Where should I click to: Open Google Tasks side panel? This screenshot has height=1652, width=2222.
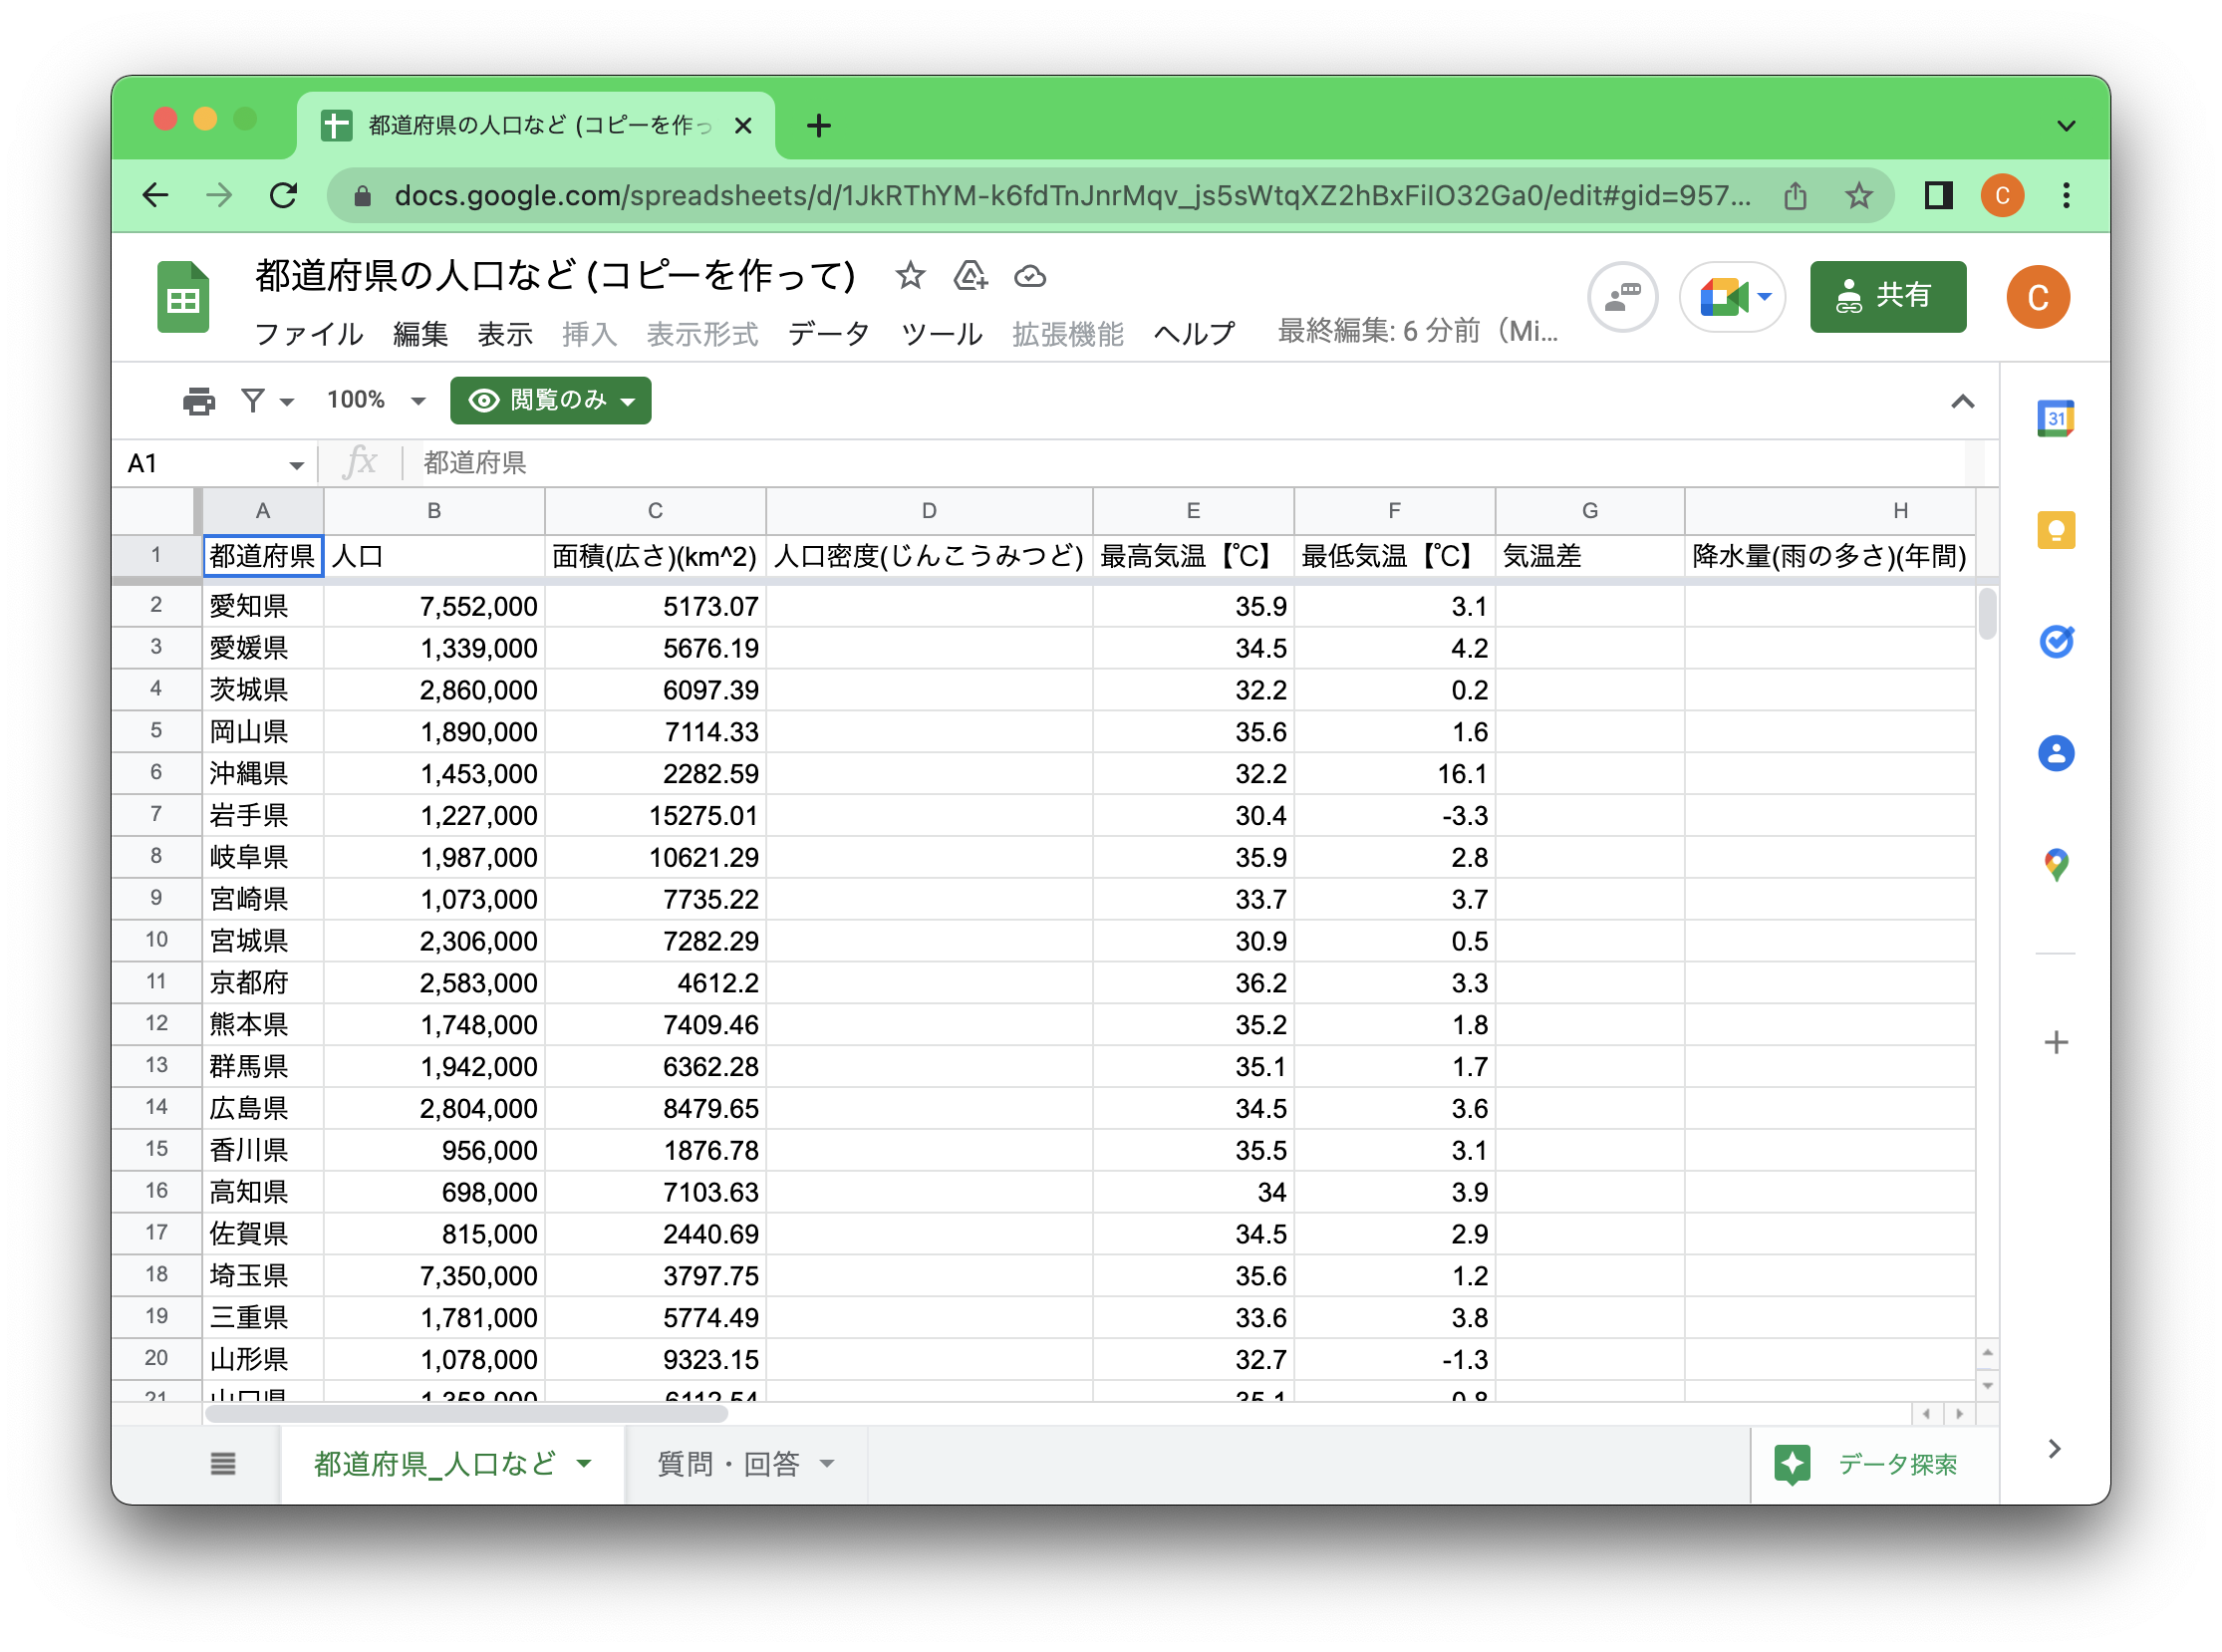click(x=2055, y=641)
